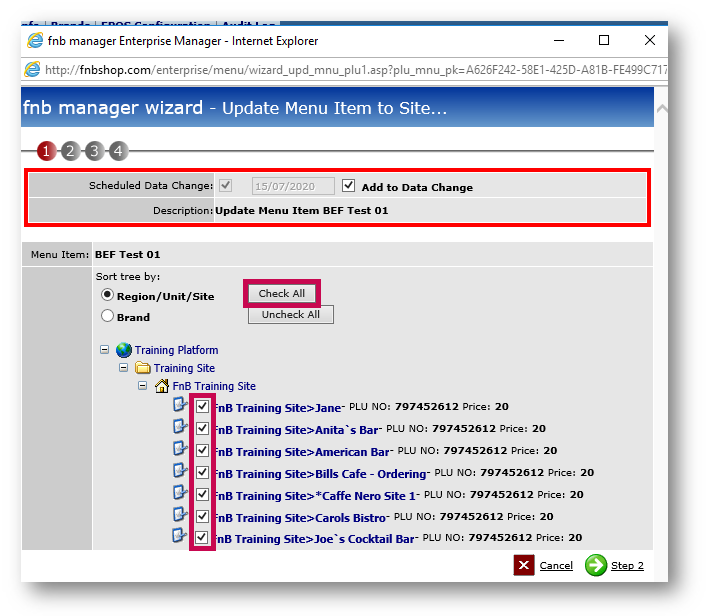Click the FnB Training Site>Jane label

tap(278, 408)
